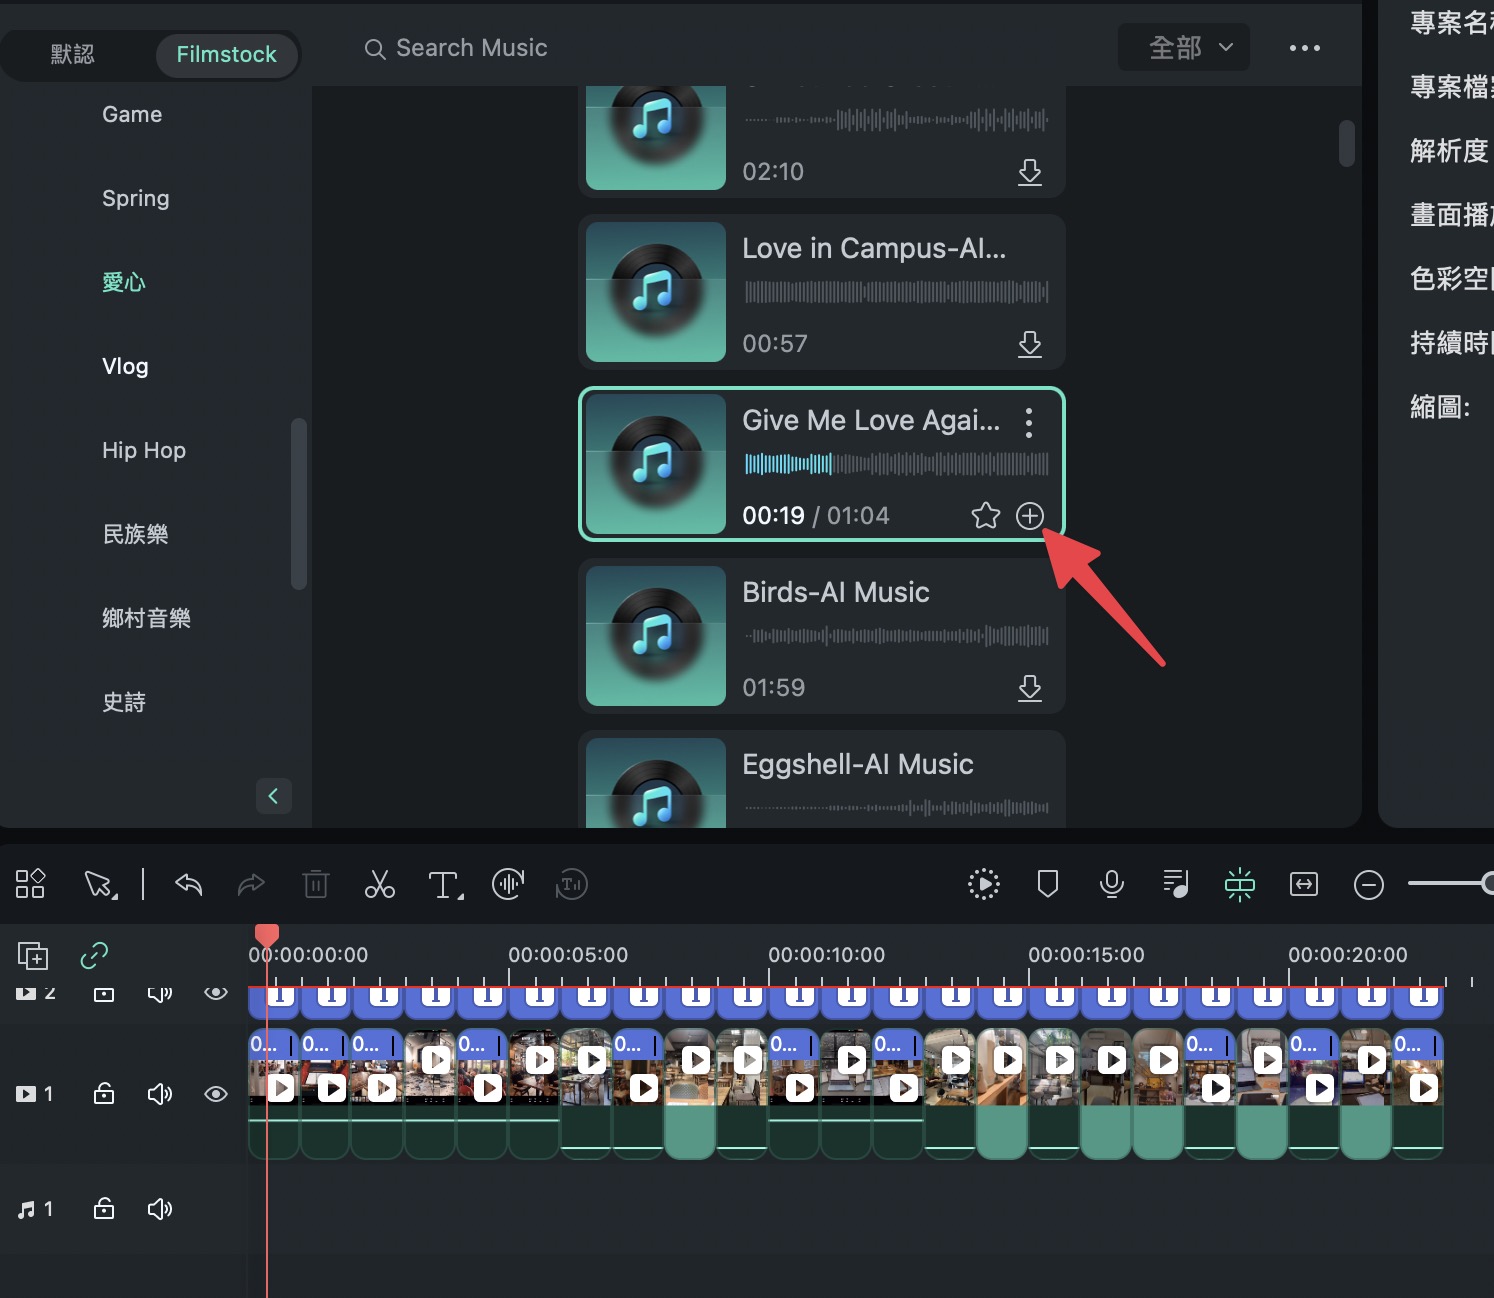Select the Text tool in the toolbar
The width and height of the screenshot is (1494, 1298).
coord(445,884)
